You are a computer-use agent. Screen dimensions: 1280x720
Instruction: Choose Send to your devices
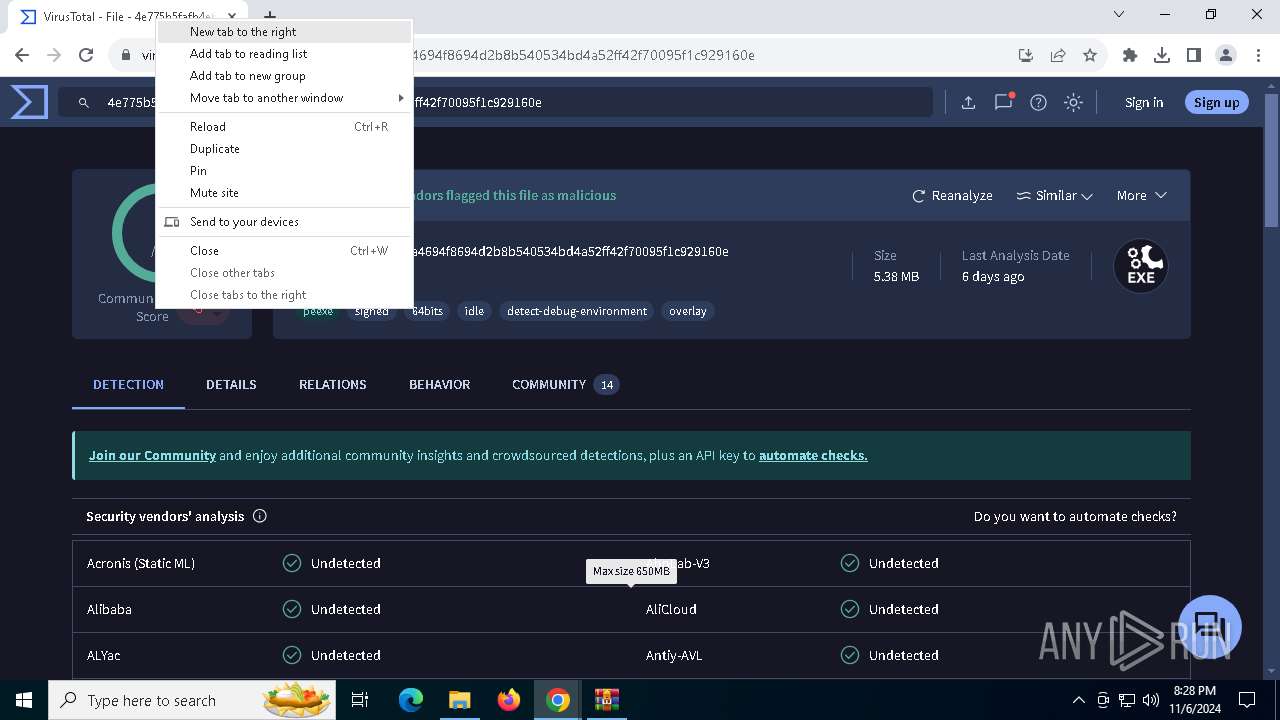click(x=285, y=222)
